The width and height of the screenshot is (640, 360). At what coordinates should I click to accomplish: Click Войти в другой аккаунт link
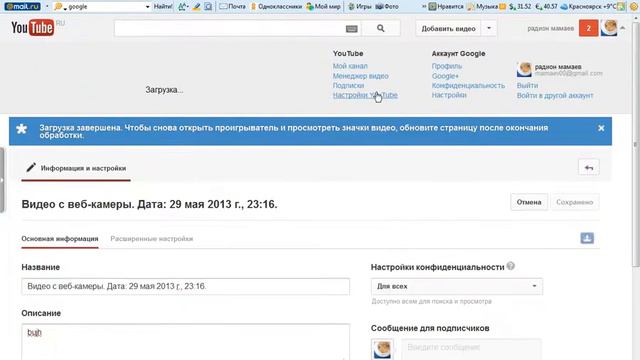click(555, 96)
